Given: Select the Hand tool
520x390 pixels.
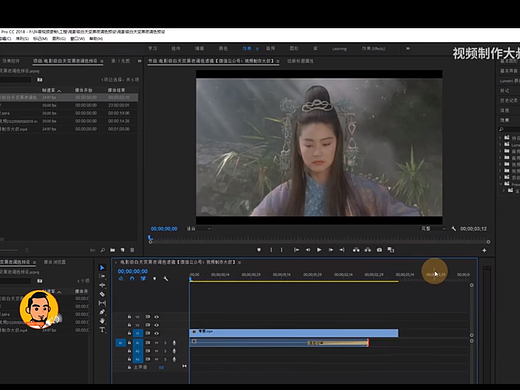Looking at the screenshot, I should tap(102, 321).
